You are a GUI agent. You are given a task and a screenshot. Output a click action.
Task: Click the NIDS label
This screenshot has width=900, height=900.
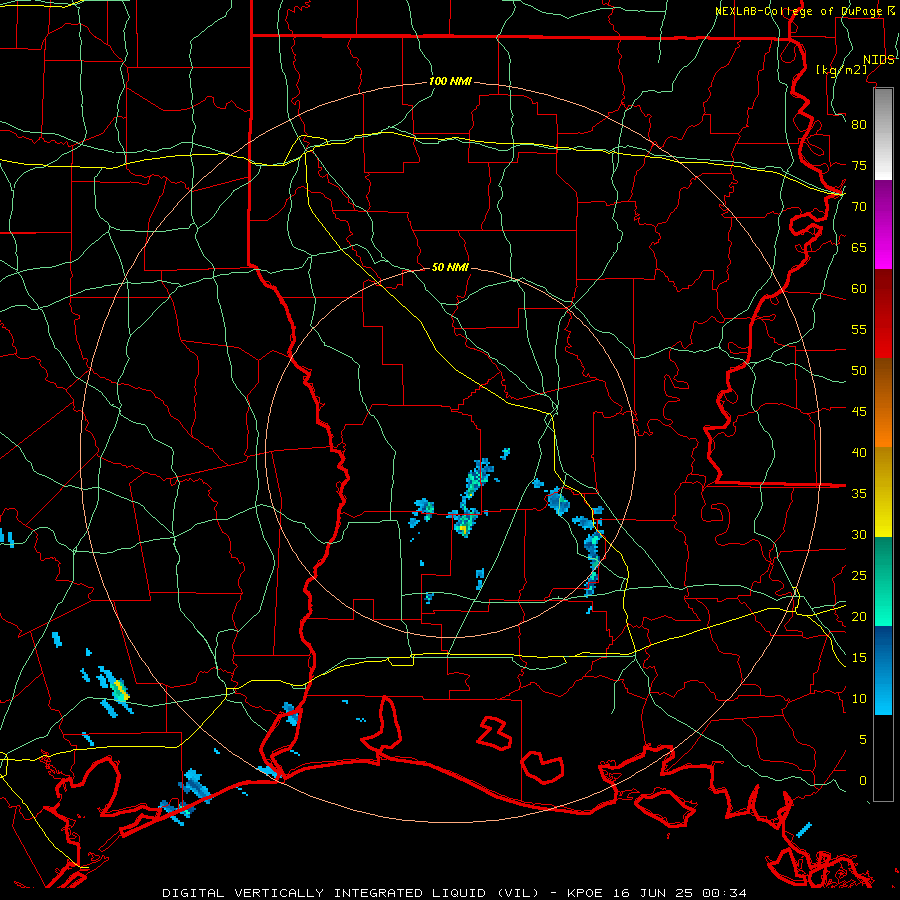(878, 60)
